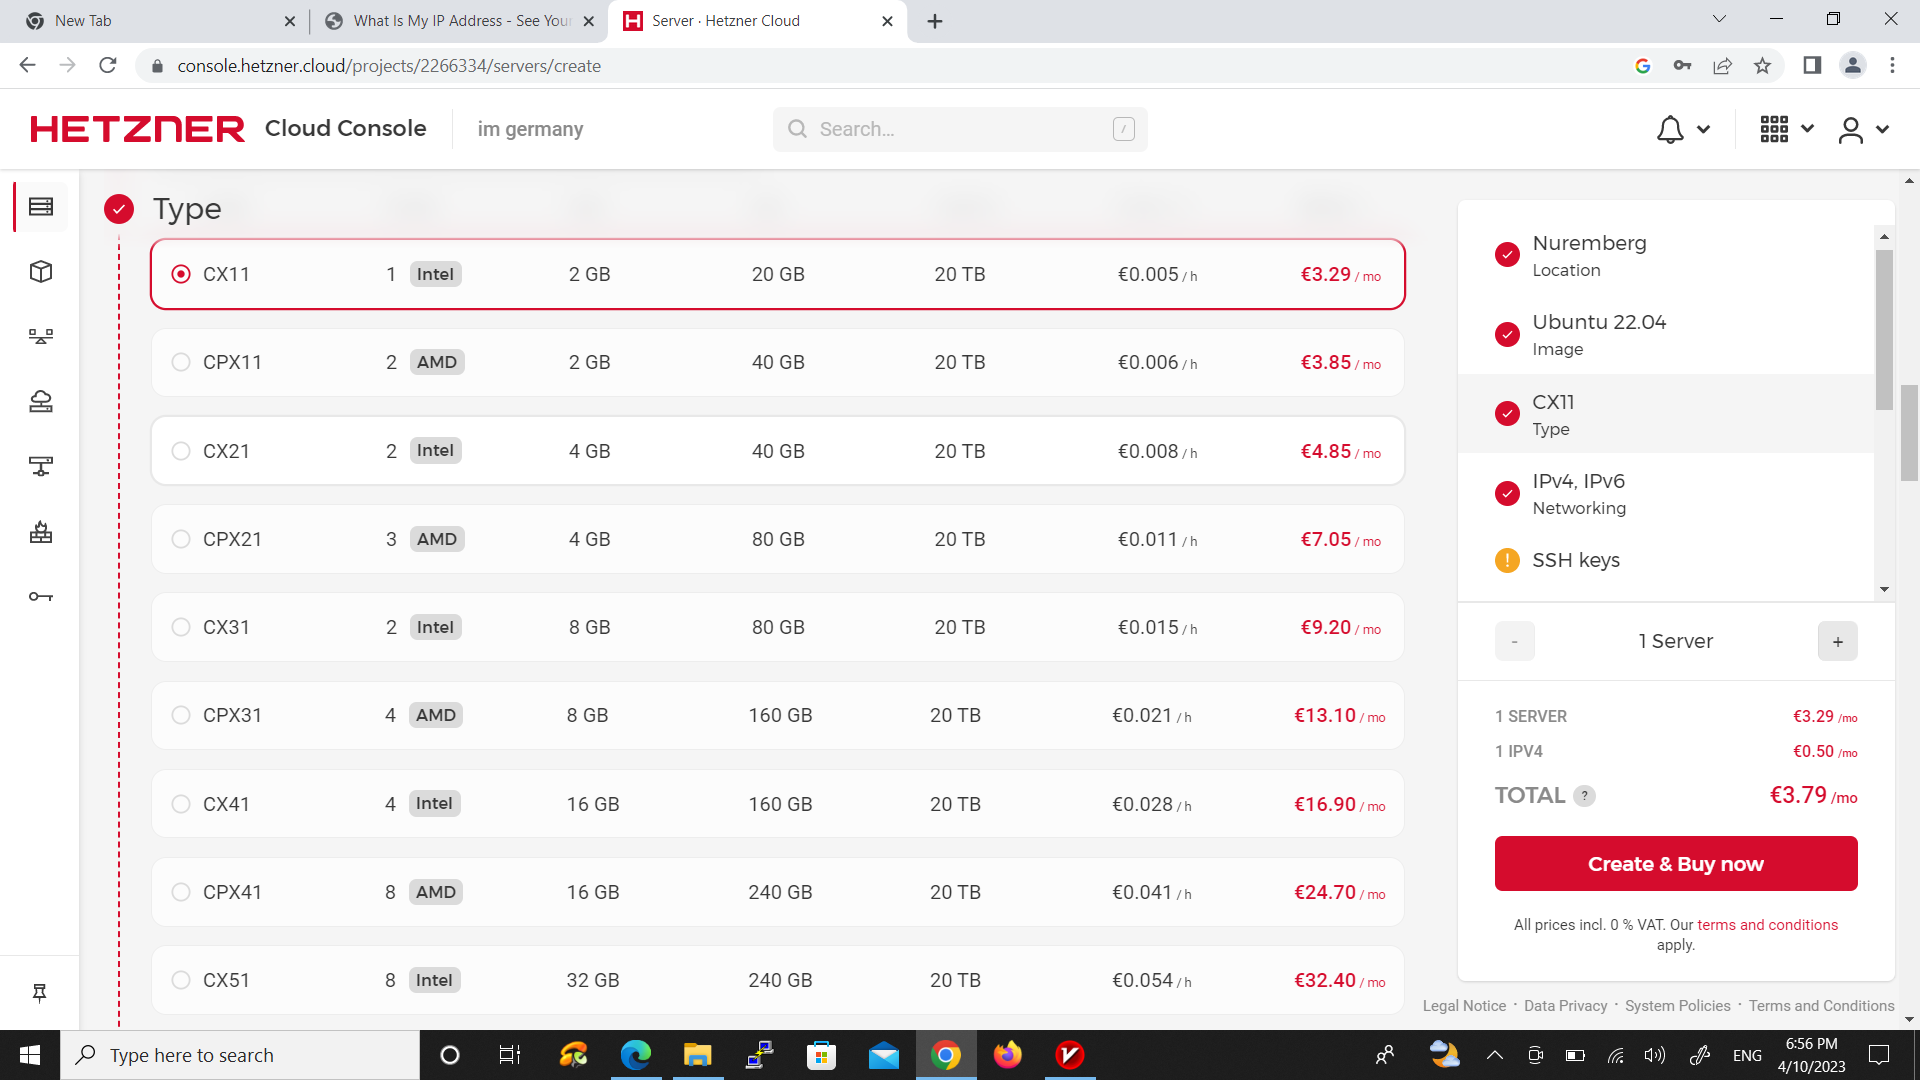
Task: Open Chrome menu three dots
Action: [x=1892, y=65]
